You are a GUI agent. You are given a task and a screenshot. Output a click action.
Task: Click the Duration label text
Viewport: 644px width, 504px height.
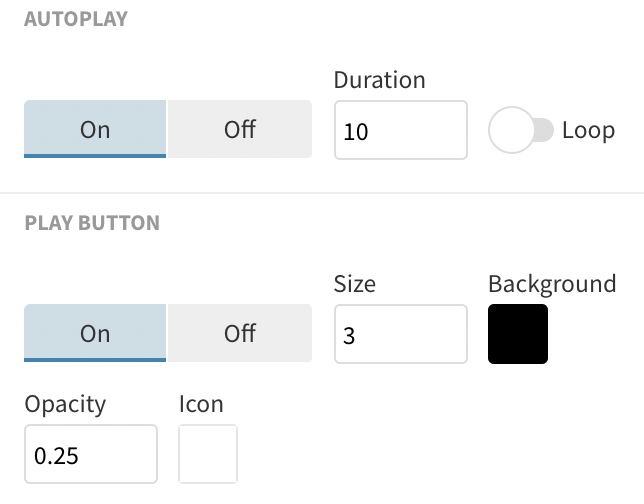[x=379, y=80]
